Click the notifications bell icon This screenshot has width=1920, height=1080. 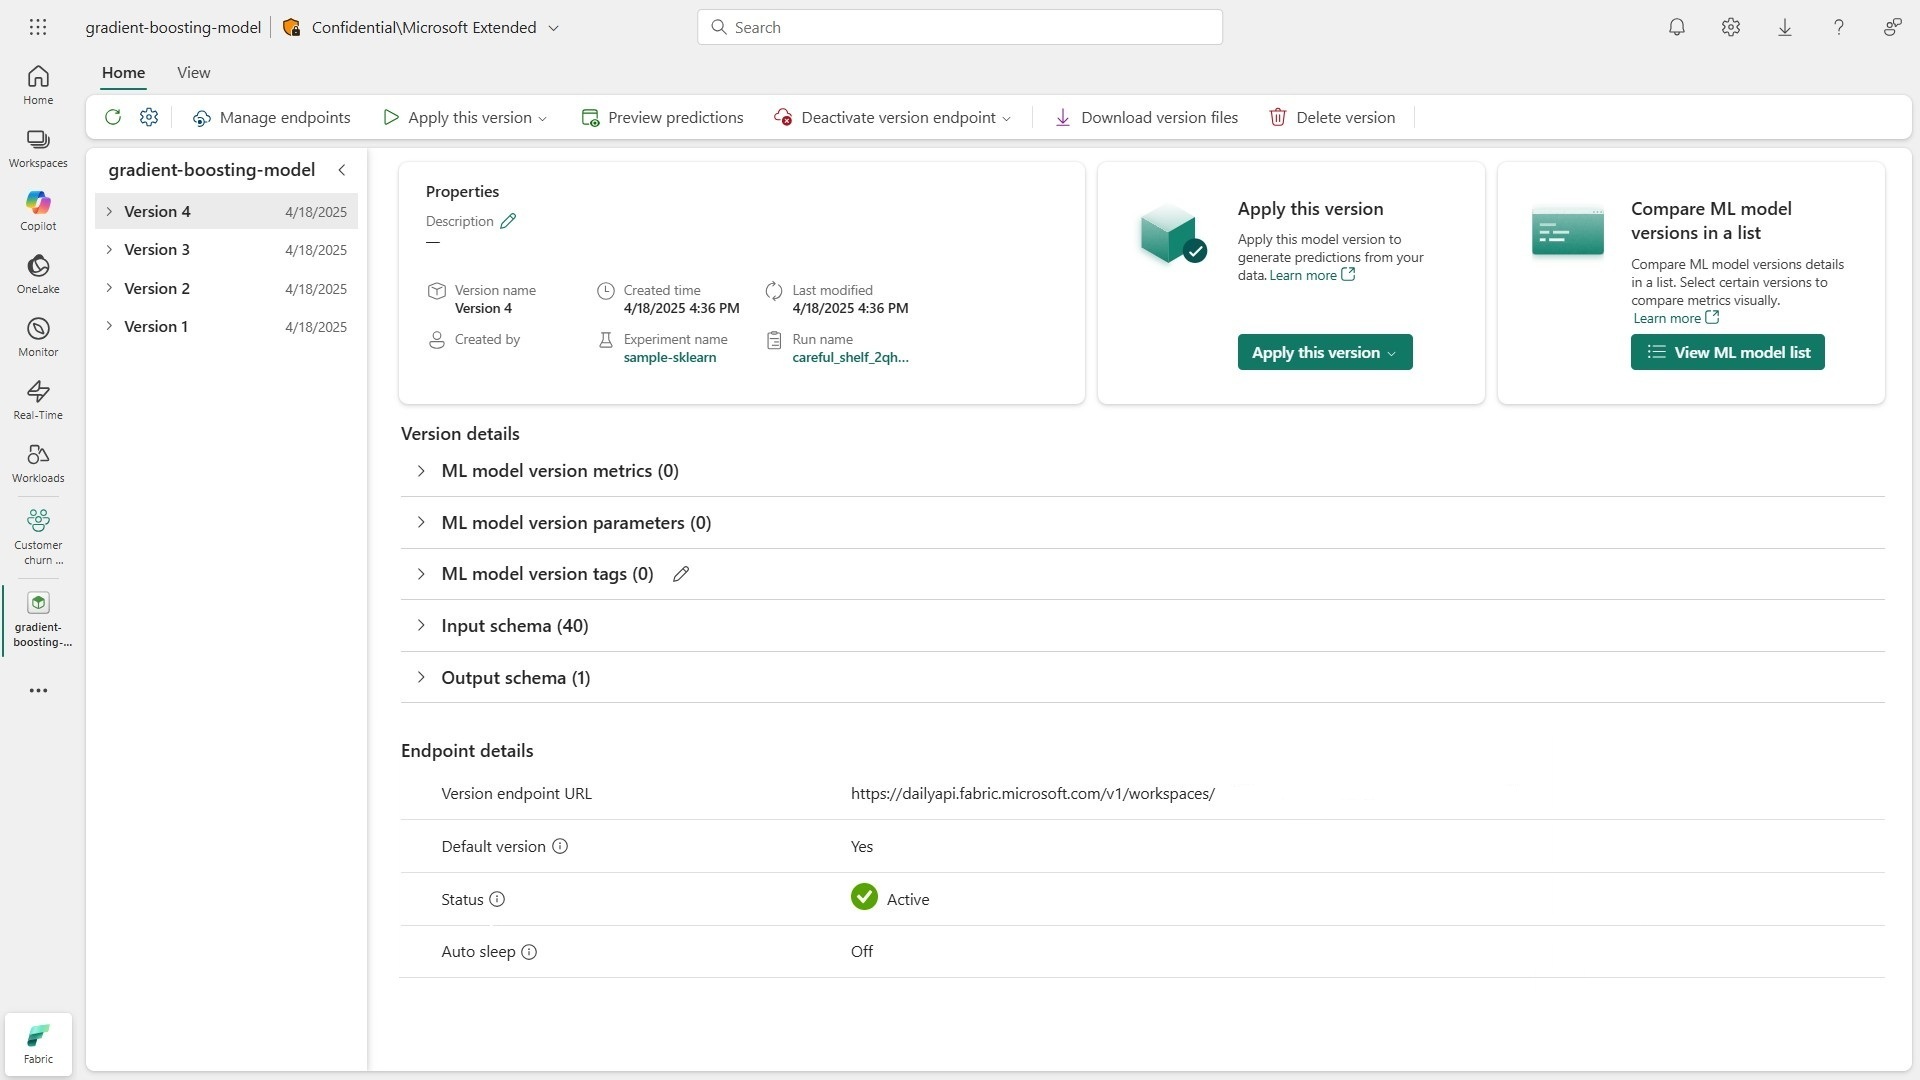tap(1677, 27)
